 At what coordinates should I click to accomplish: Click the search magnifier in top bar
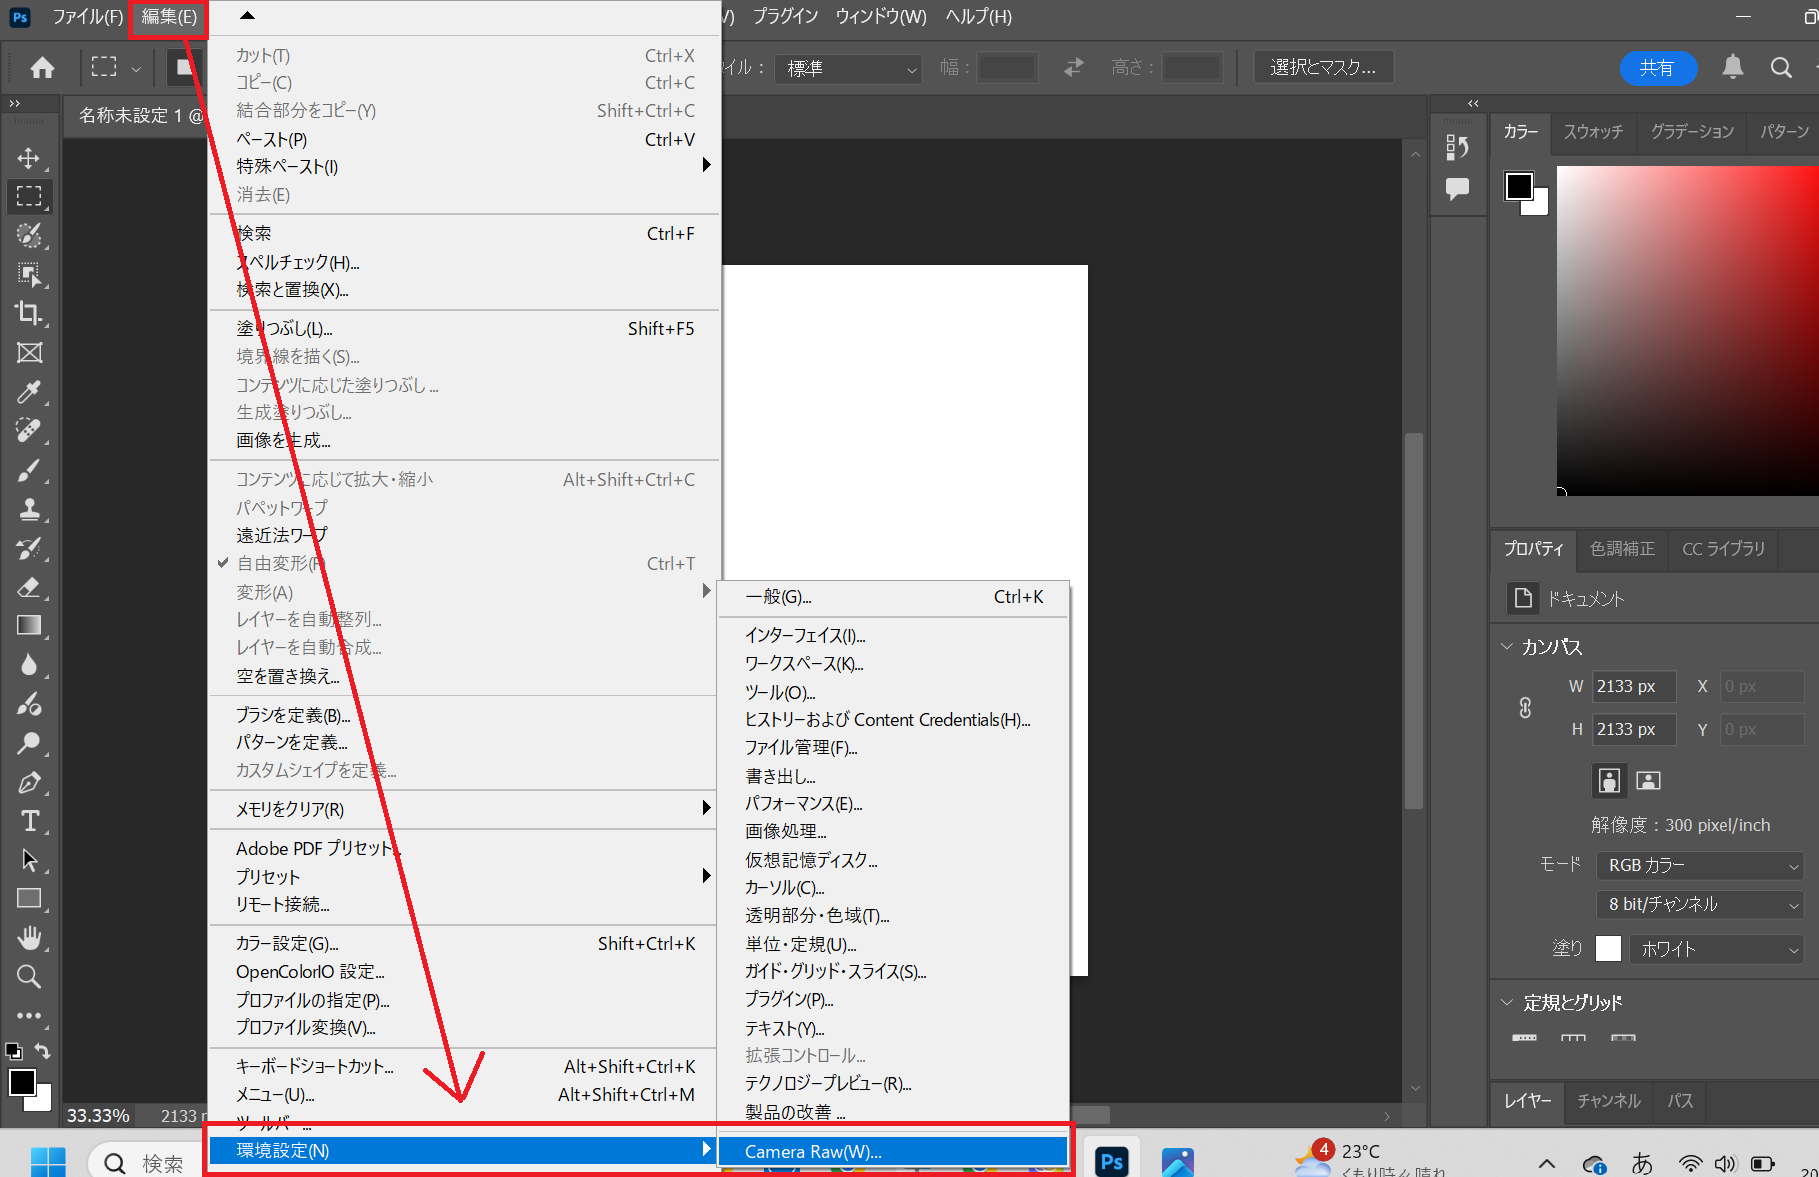coord(1781,67)
